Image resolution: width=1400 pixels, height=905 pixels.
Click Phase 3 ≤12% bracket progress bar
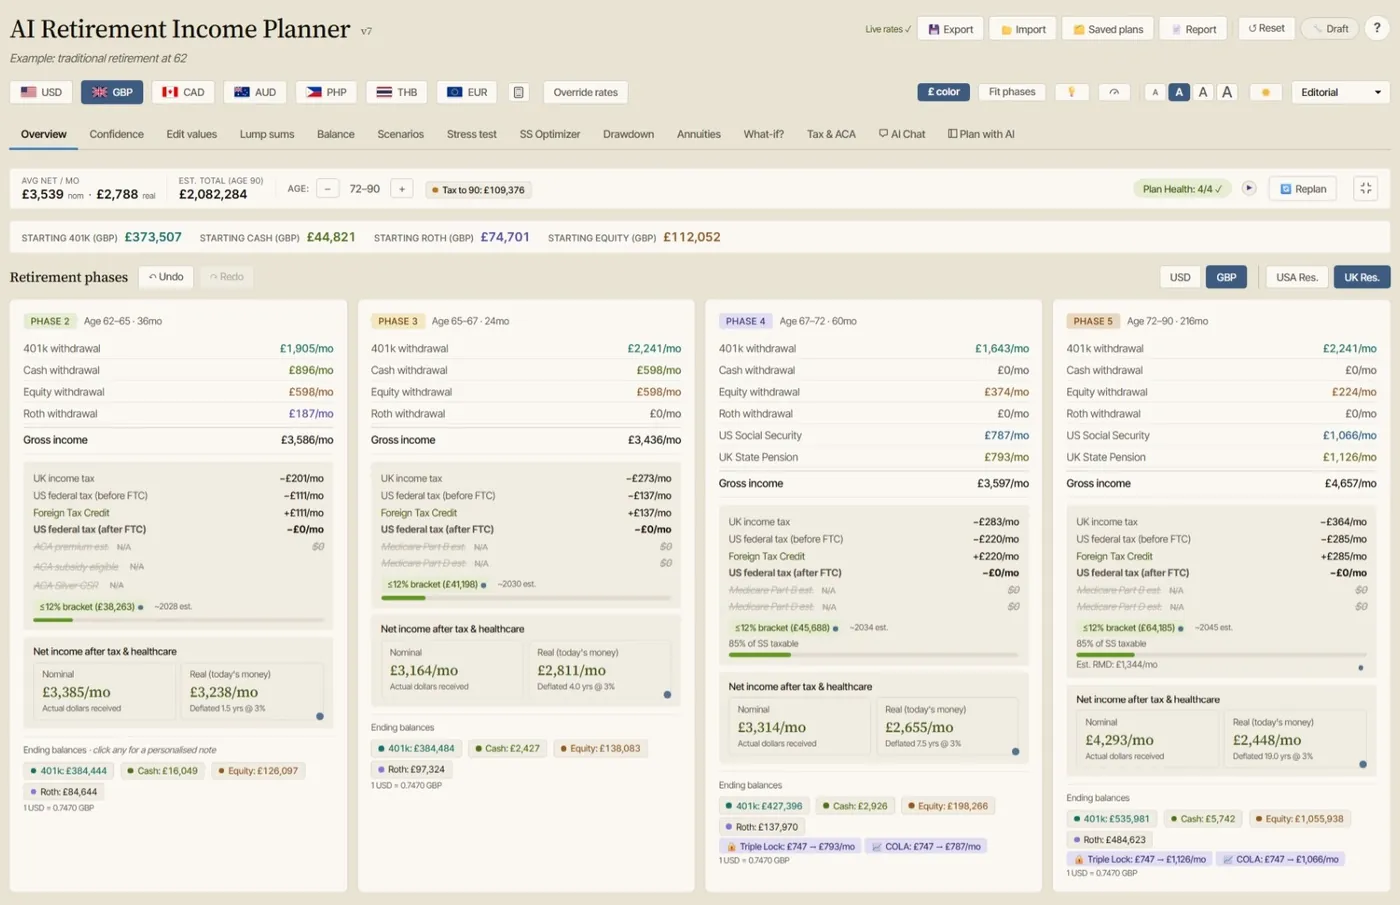525,598
